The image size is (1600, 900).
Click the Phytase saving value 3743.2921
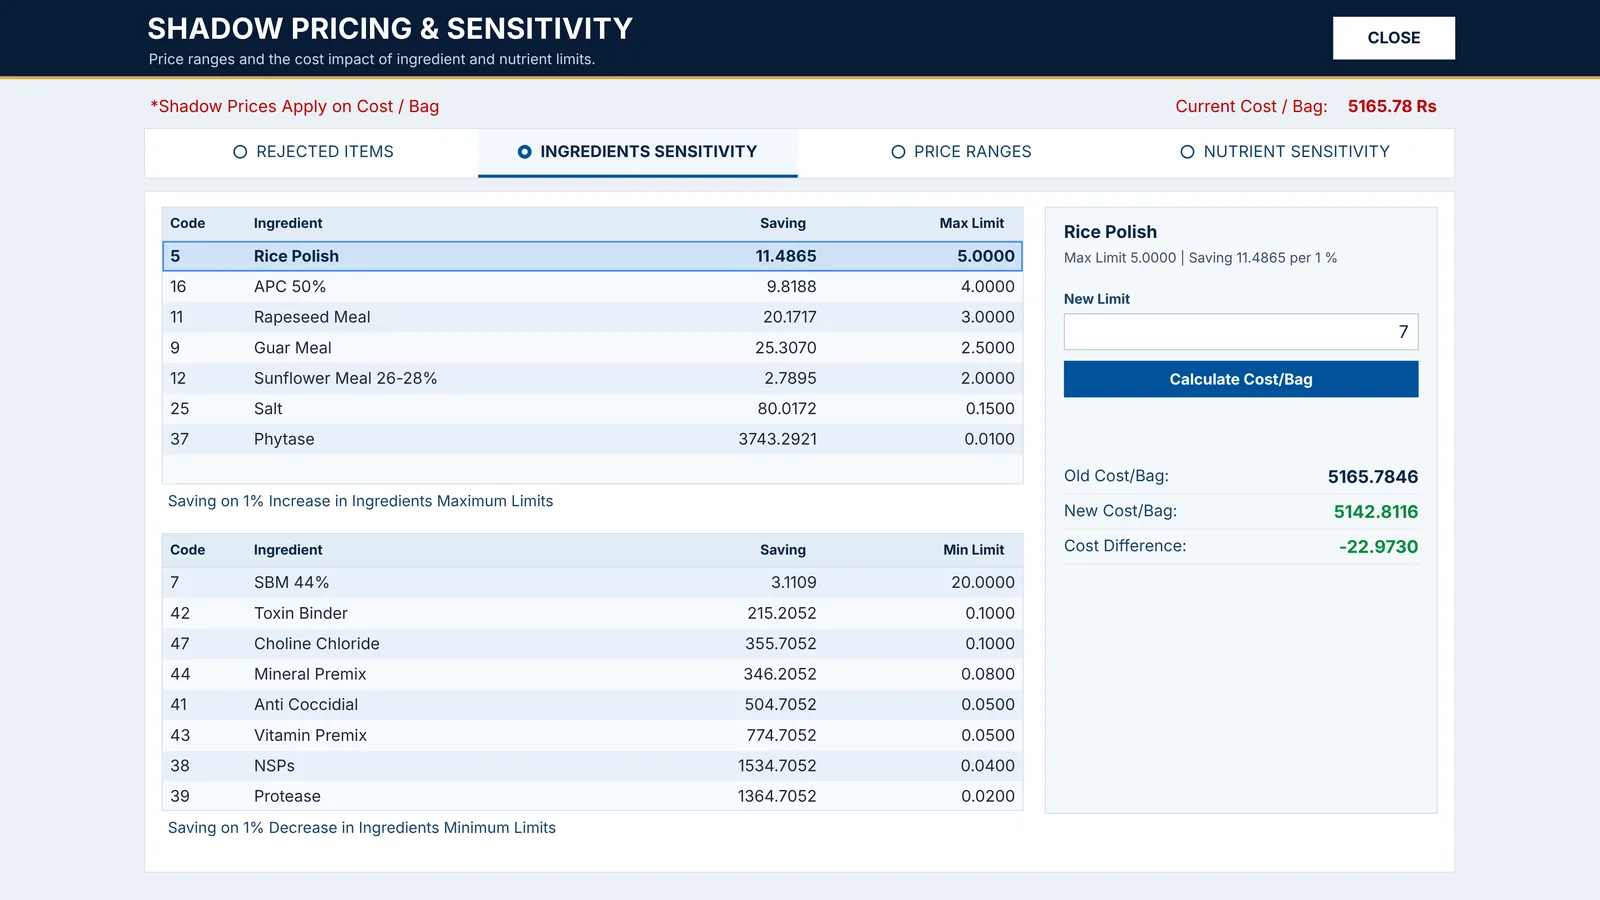778,439
